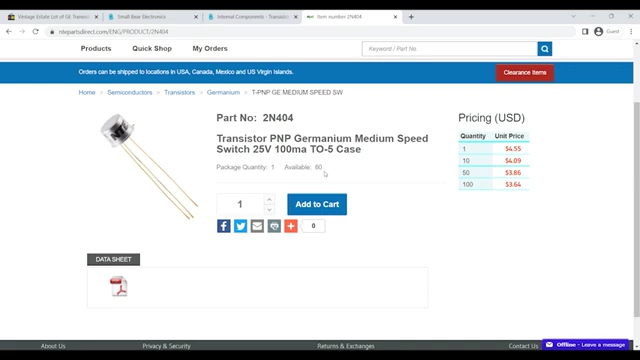Open Germanium breadcrumb link
Viewport: 640px width, 360px height.
click(x=223, y=93)
